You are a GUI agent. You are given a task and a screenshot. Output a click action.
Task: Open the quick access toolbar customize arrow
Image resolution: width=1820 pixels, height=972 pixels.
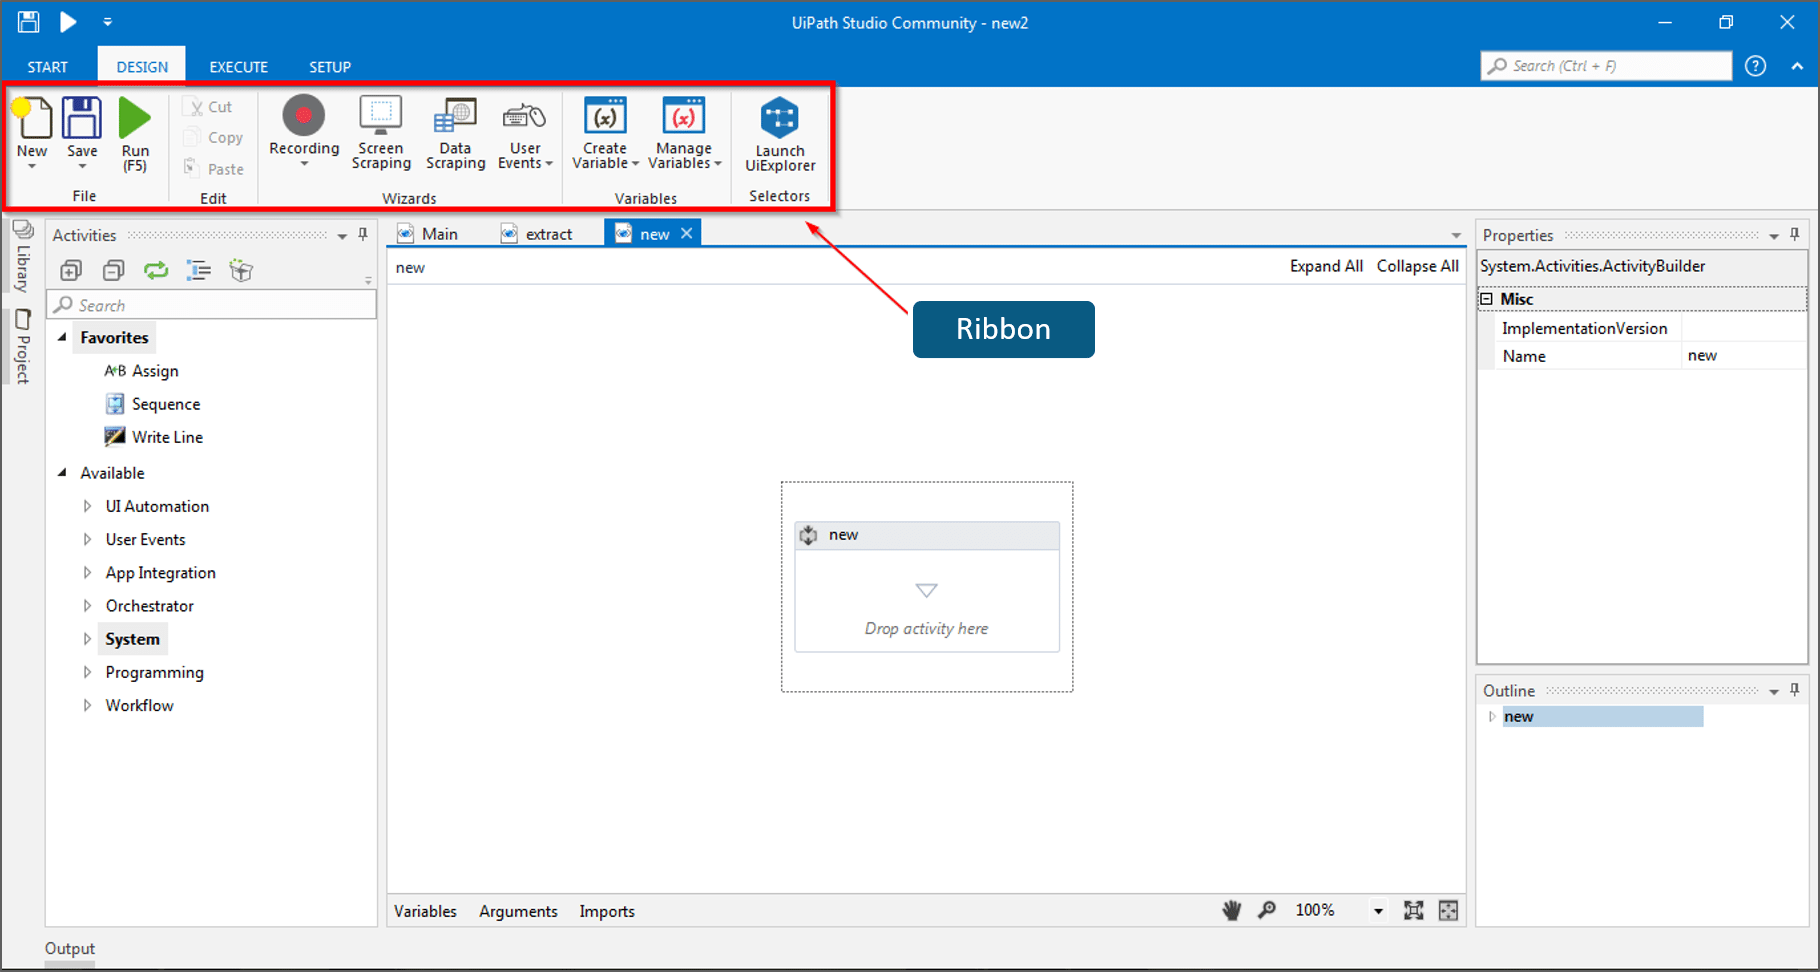click(x=107, y=21)
